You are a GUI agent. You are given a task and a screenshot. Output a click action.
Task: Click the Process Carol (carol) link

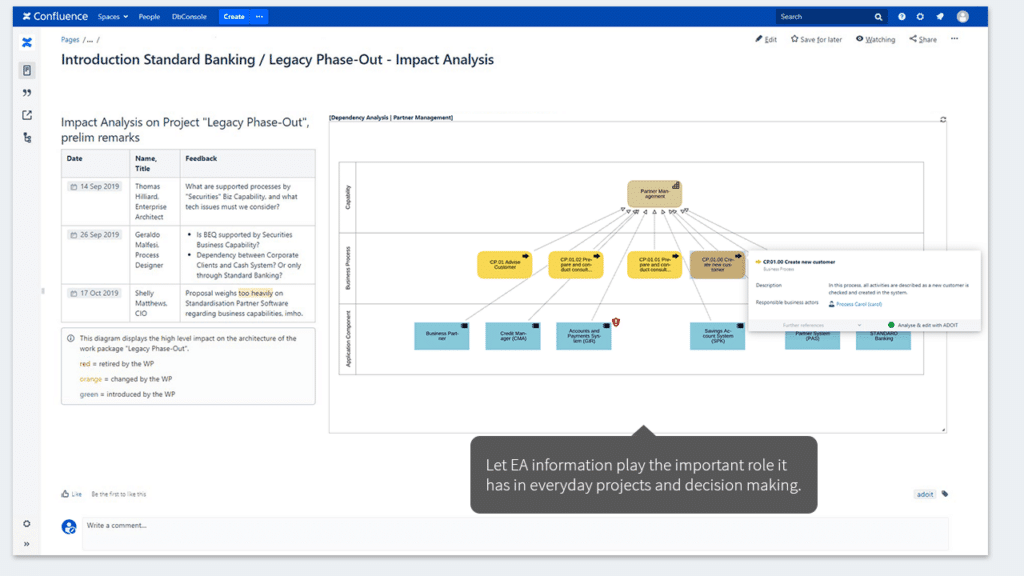pyautogui.click(x=860, y=303)
